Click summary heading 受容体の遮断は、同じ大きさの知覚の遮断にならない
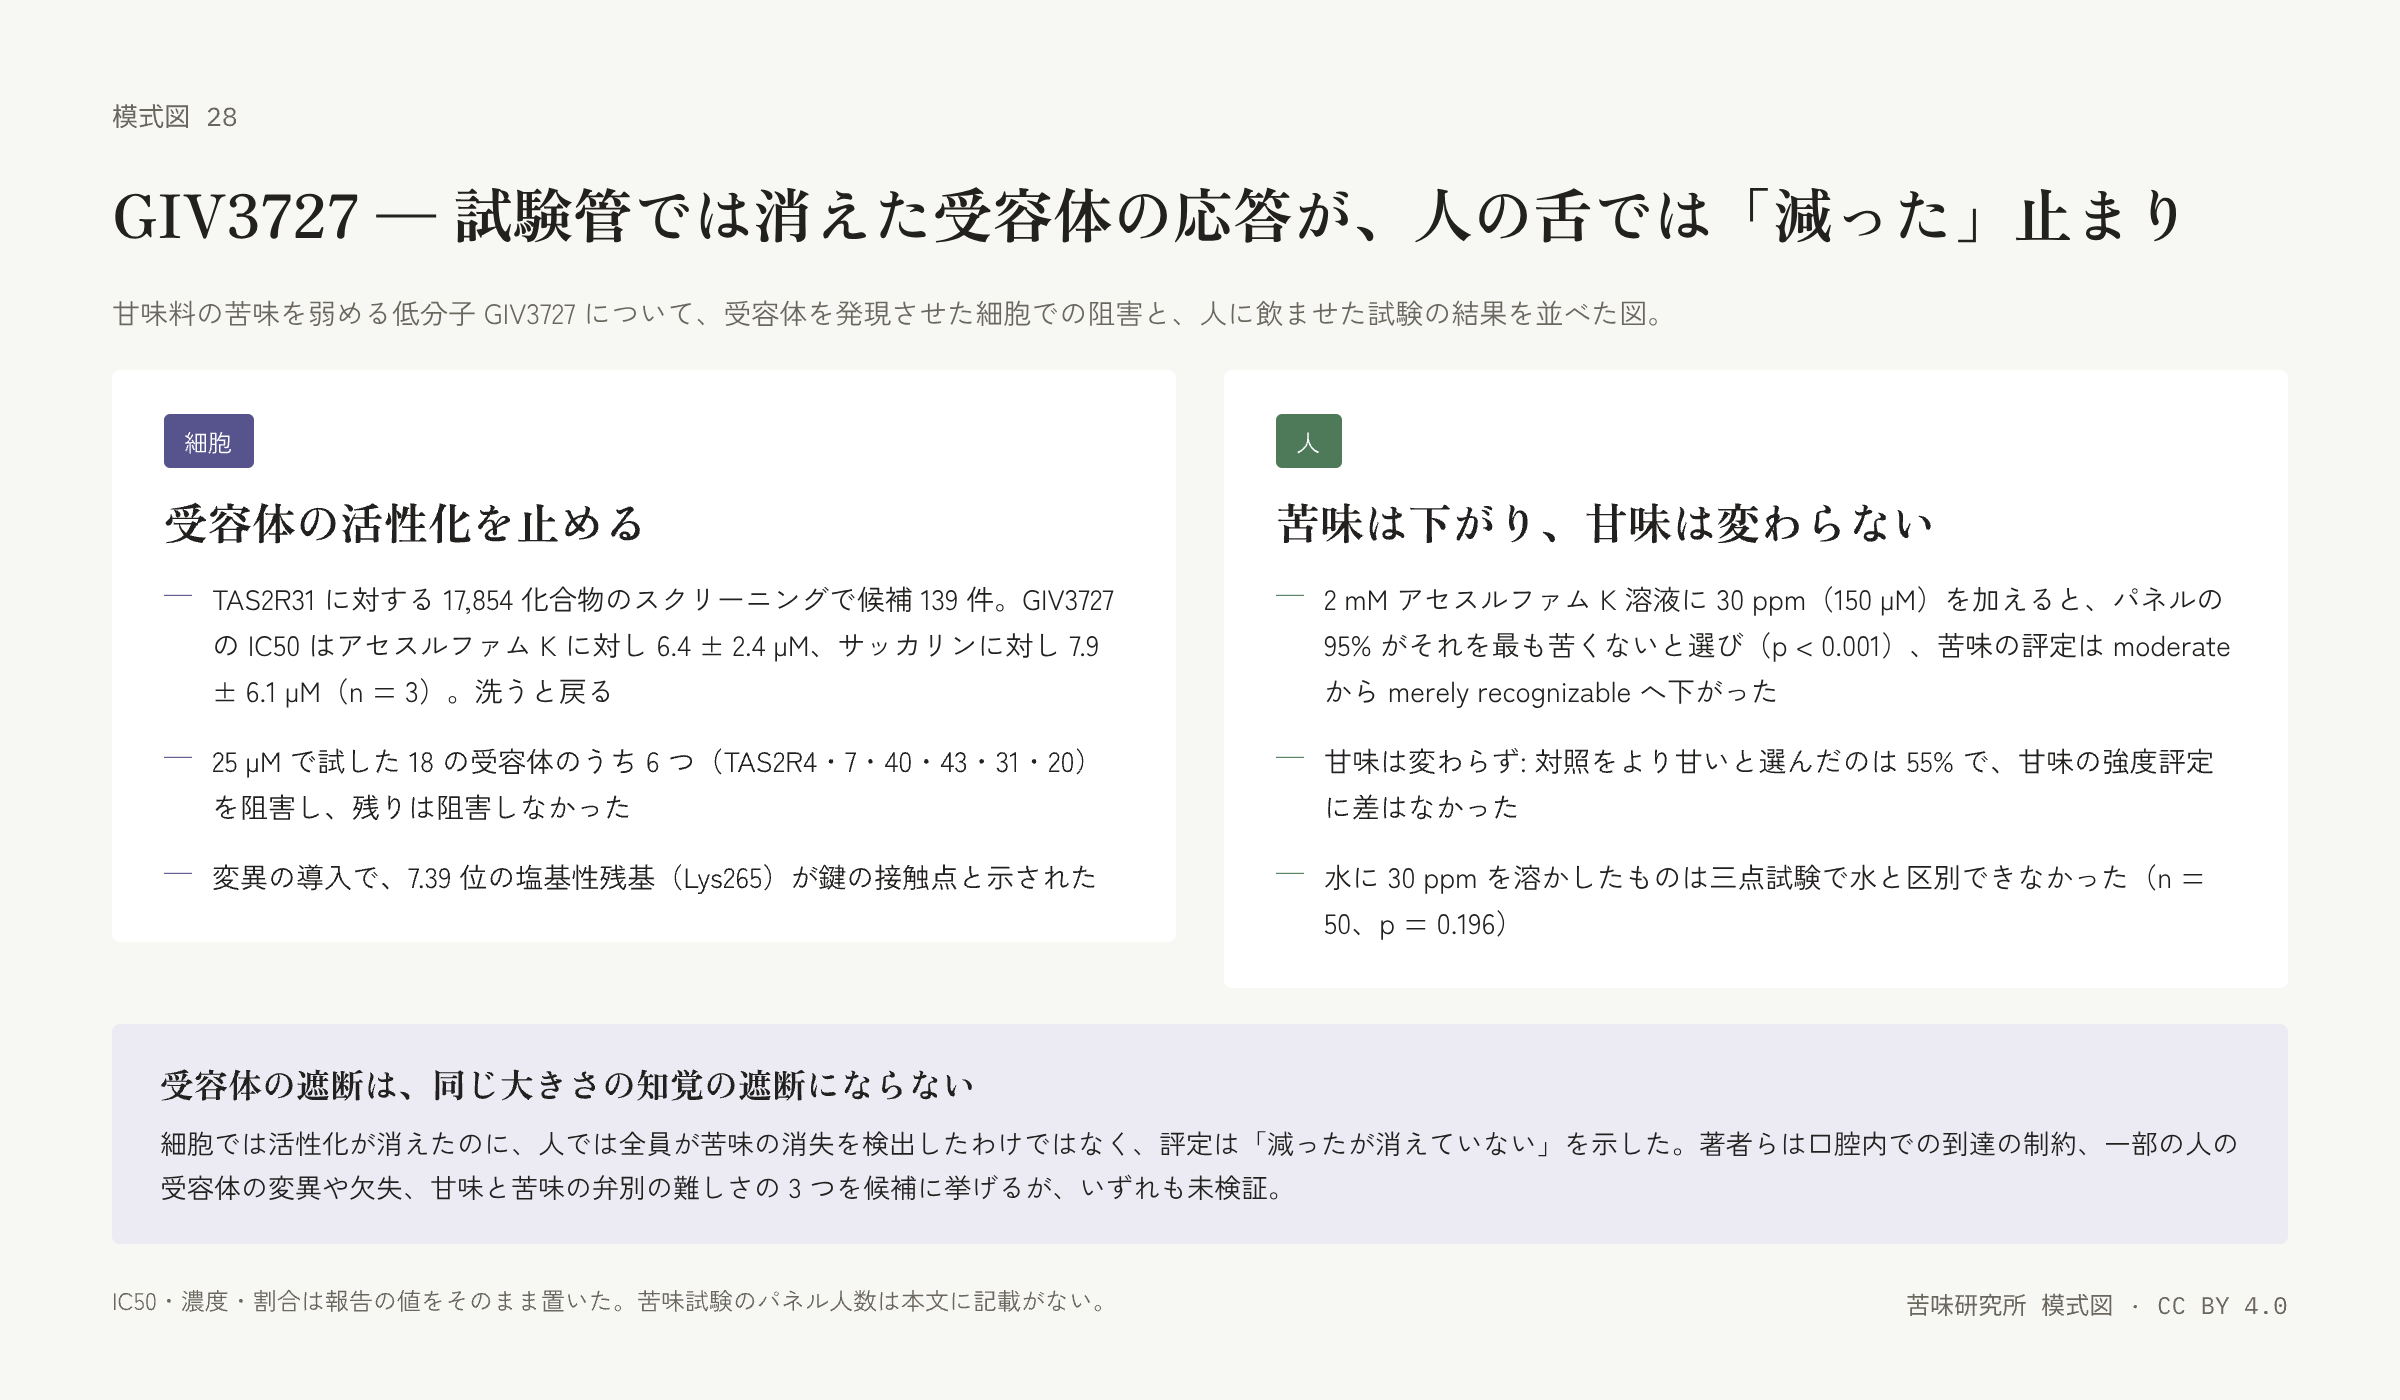The image size is (2400, 1400). coord(567,1085)
